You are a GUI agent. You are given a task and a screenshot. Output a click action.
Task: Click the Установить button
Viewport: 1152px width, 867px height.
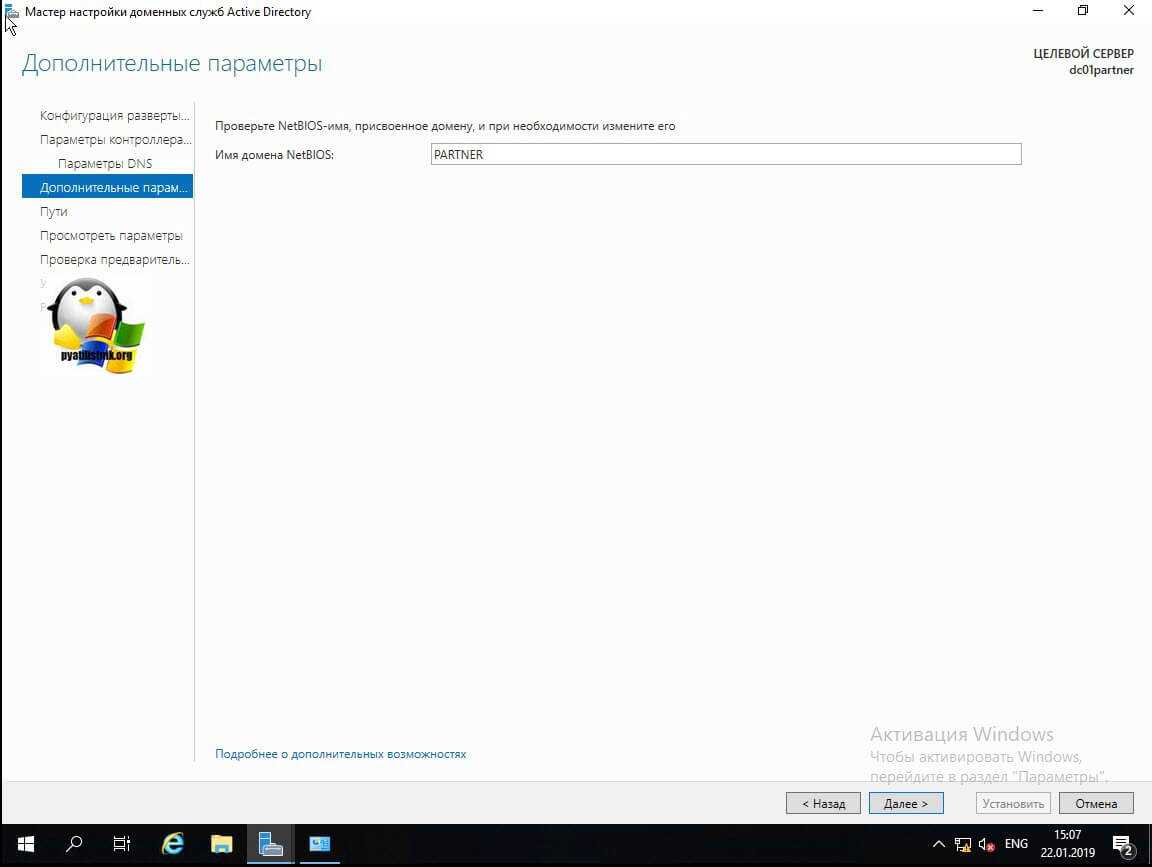(x=1013, y=804)
